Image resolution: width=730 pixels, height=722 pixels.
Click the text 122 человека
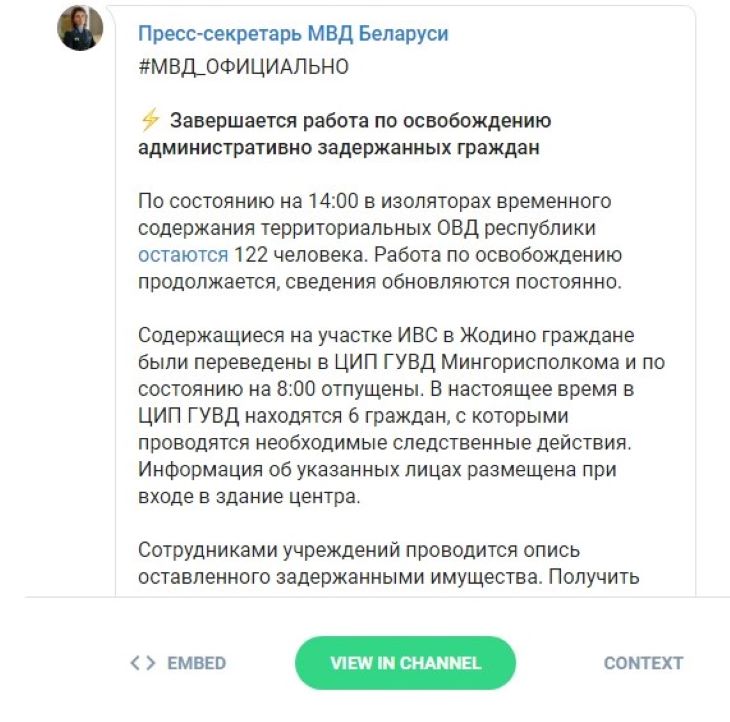point(283,255)
